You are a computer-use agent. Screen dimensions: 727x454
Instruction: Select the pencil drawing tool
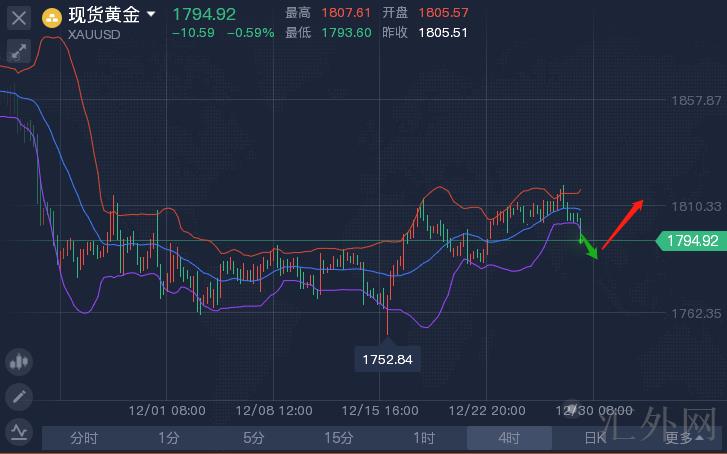pos(19,397)
